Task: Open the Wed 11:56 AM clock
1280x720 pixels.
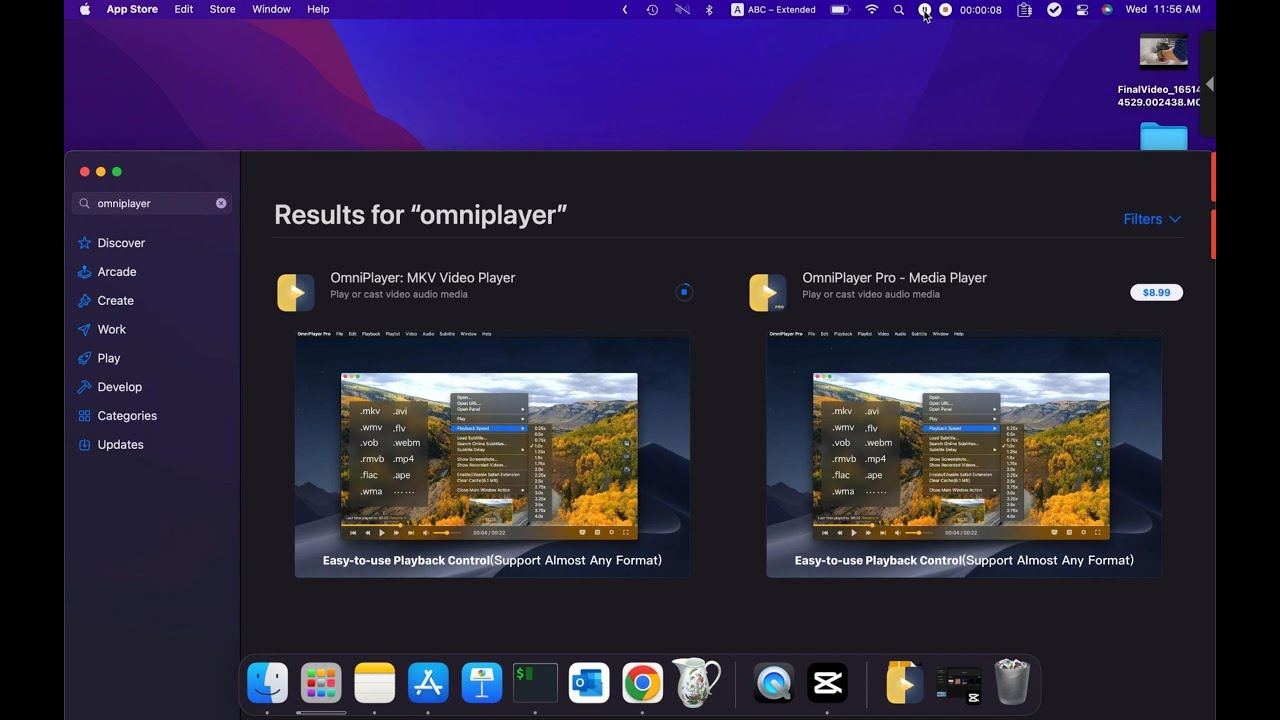Action: 1163,9
